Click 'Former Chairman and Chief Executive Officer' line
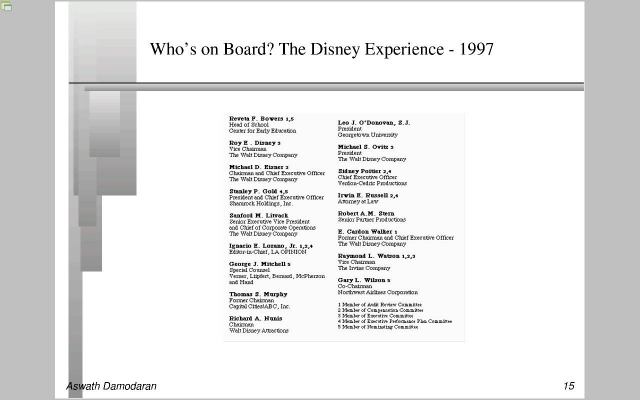 point(396,238)
